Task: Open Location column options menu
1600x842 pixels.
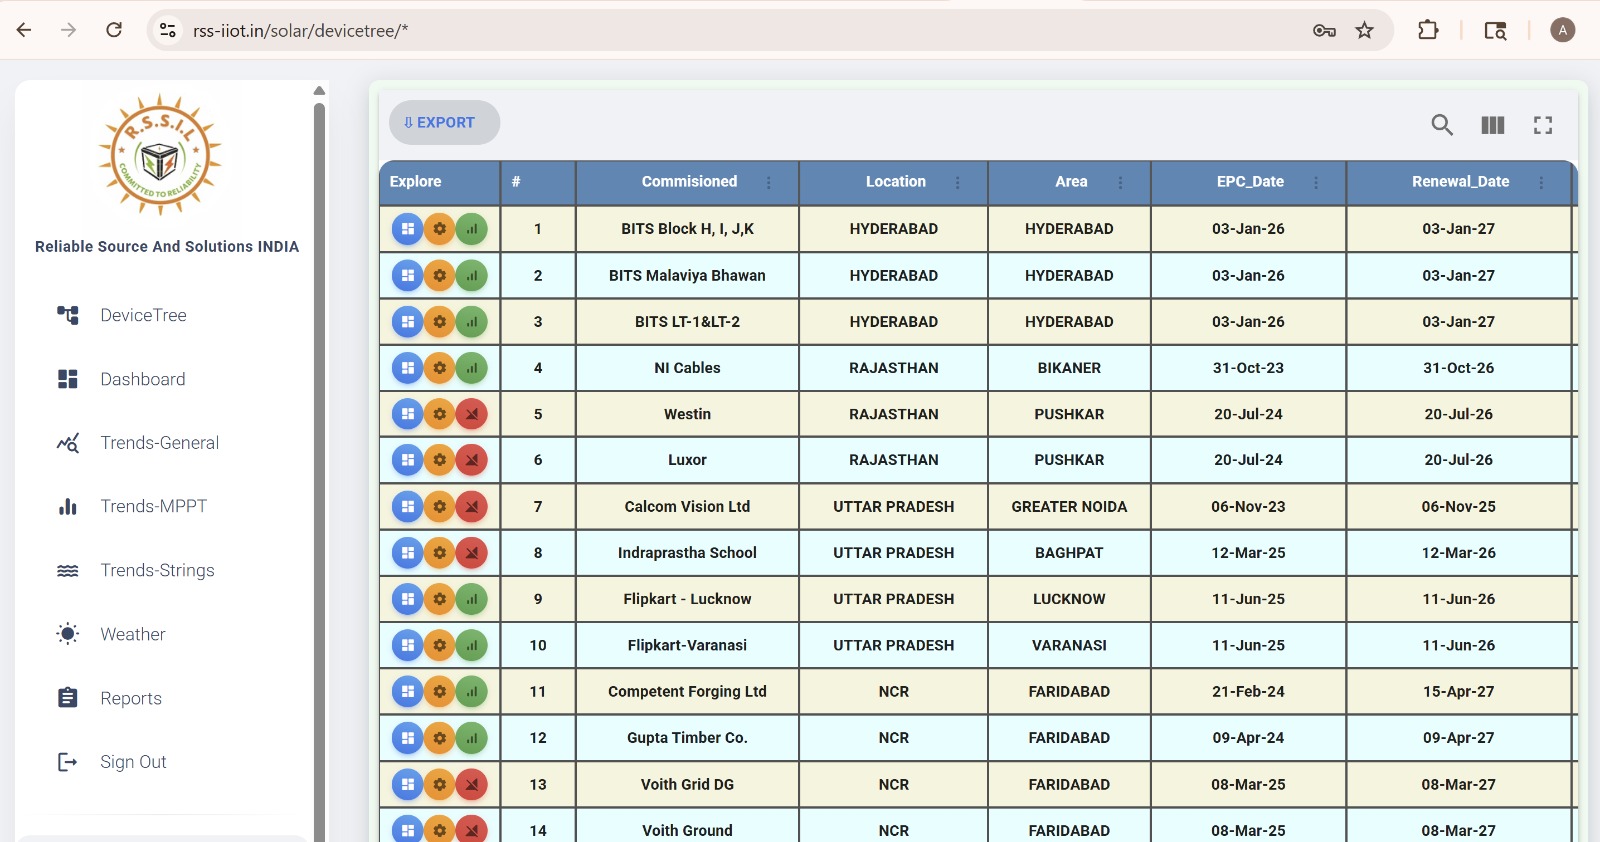Action: coord(957,182)
